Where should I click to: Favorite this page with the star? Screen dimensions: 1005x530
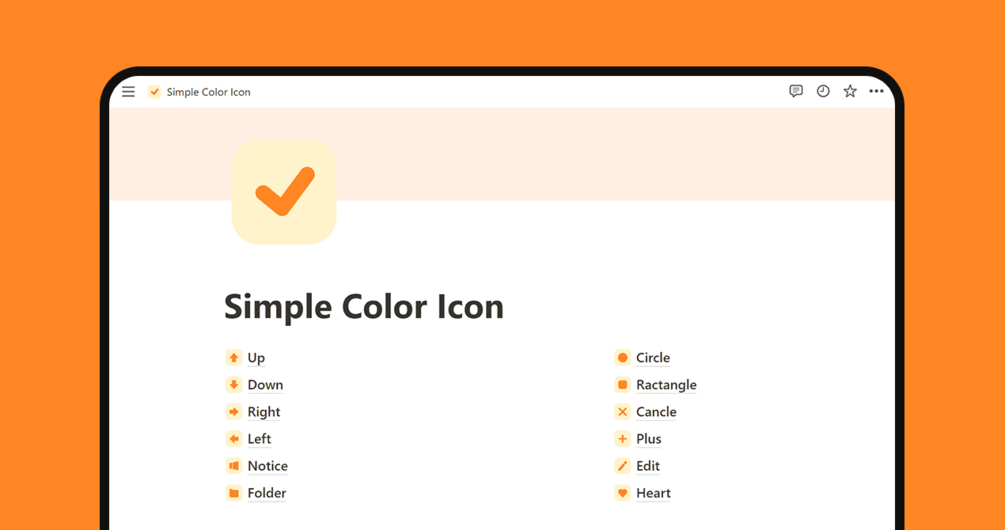point(850,91)
